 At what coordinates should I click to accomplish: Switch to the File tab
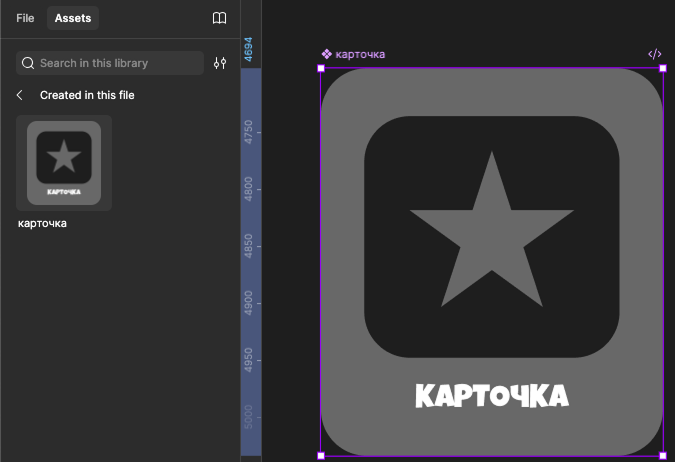click(x=25, y=18)
